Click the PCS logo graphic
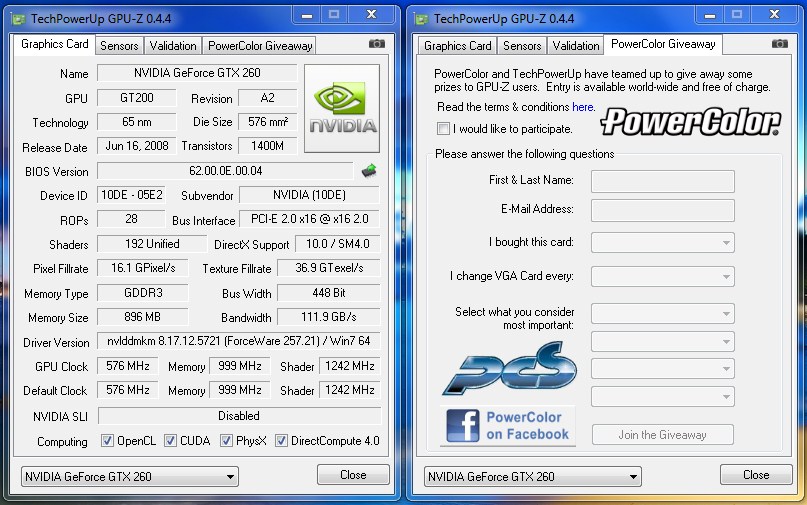This screenshot has width=807, height=505. coord(510,369)
